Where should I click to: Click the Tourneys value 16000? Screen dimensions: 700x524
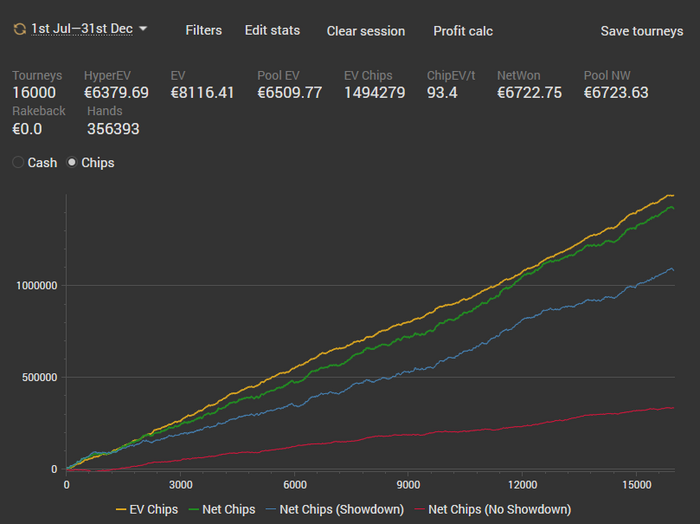point(34,93)
